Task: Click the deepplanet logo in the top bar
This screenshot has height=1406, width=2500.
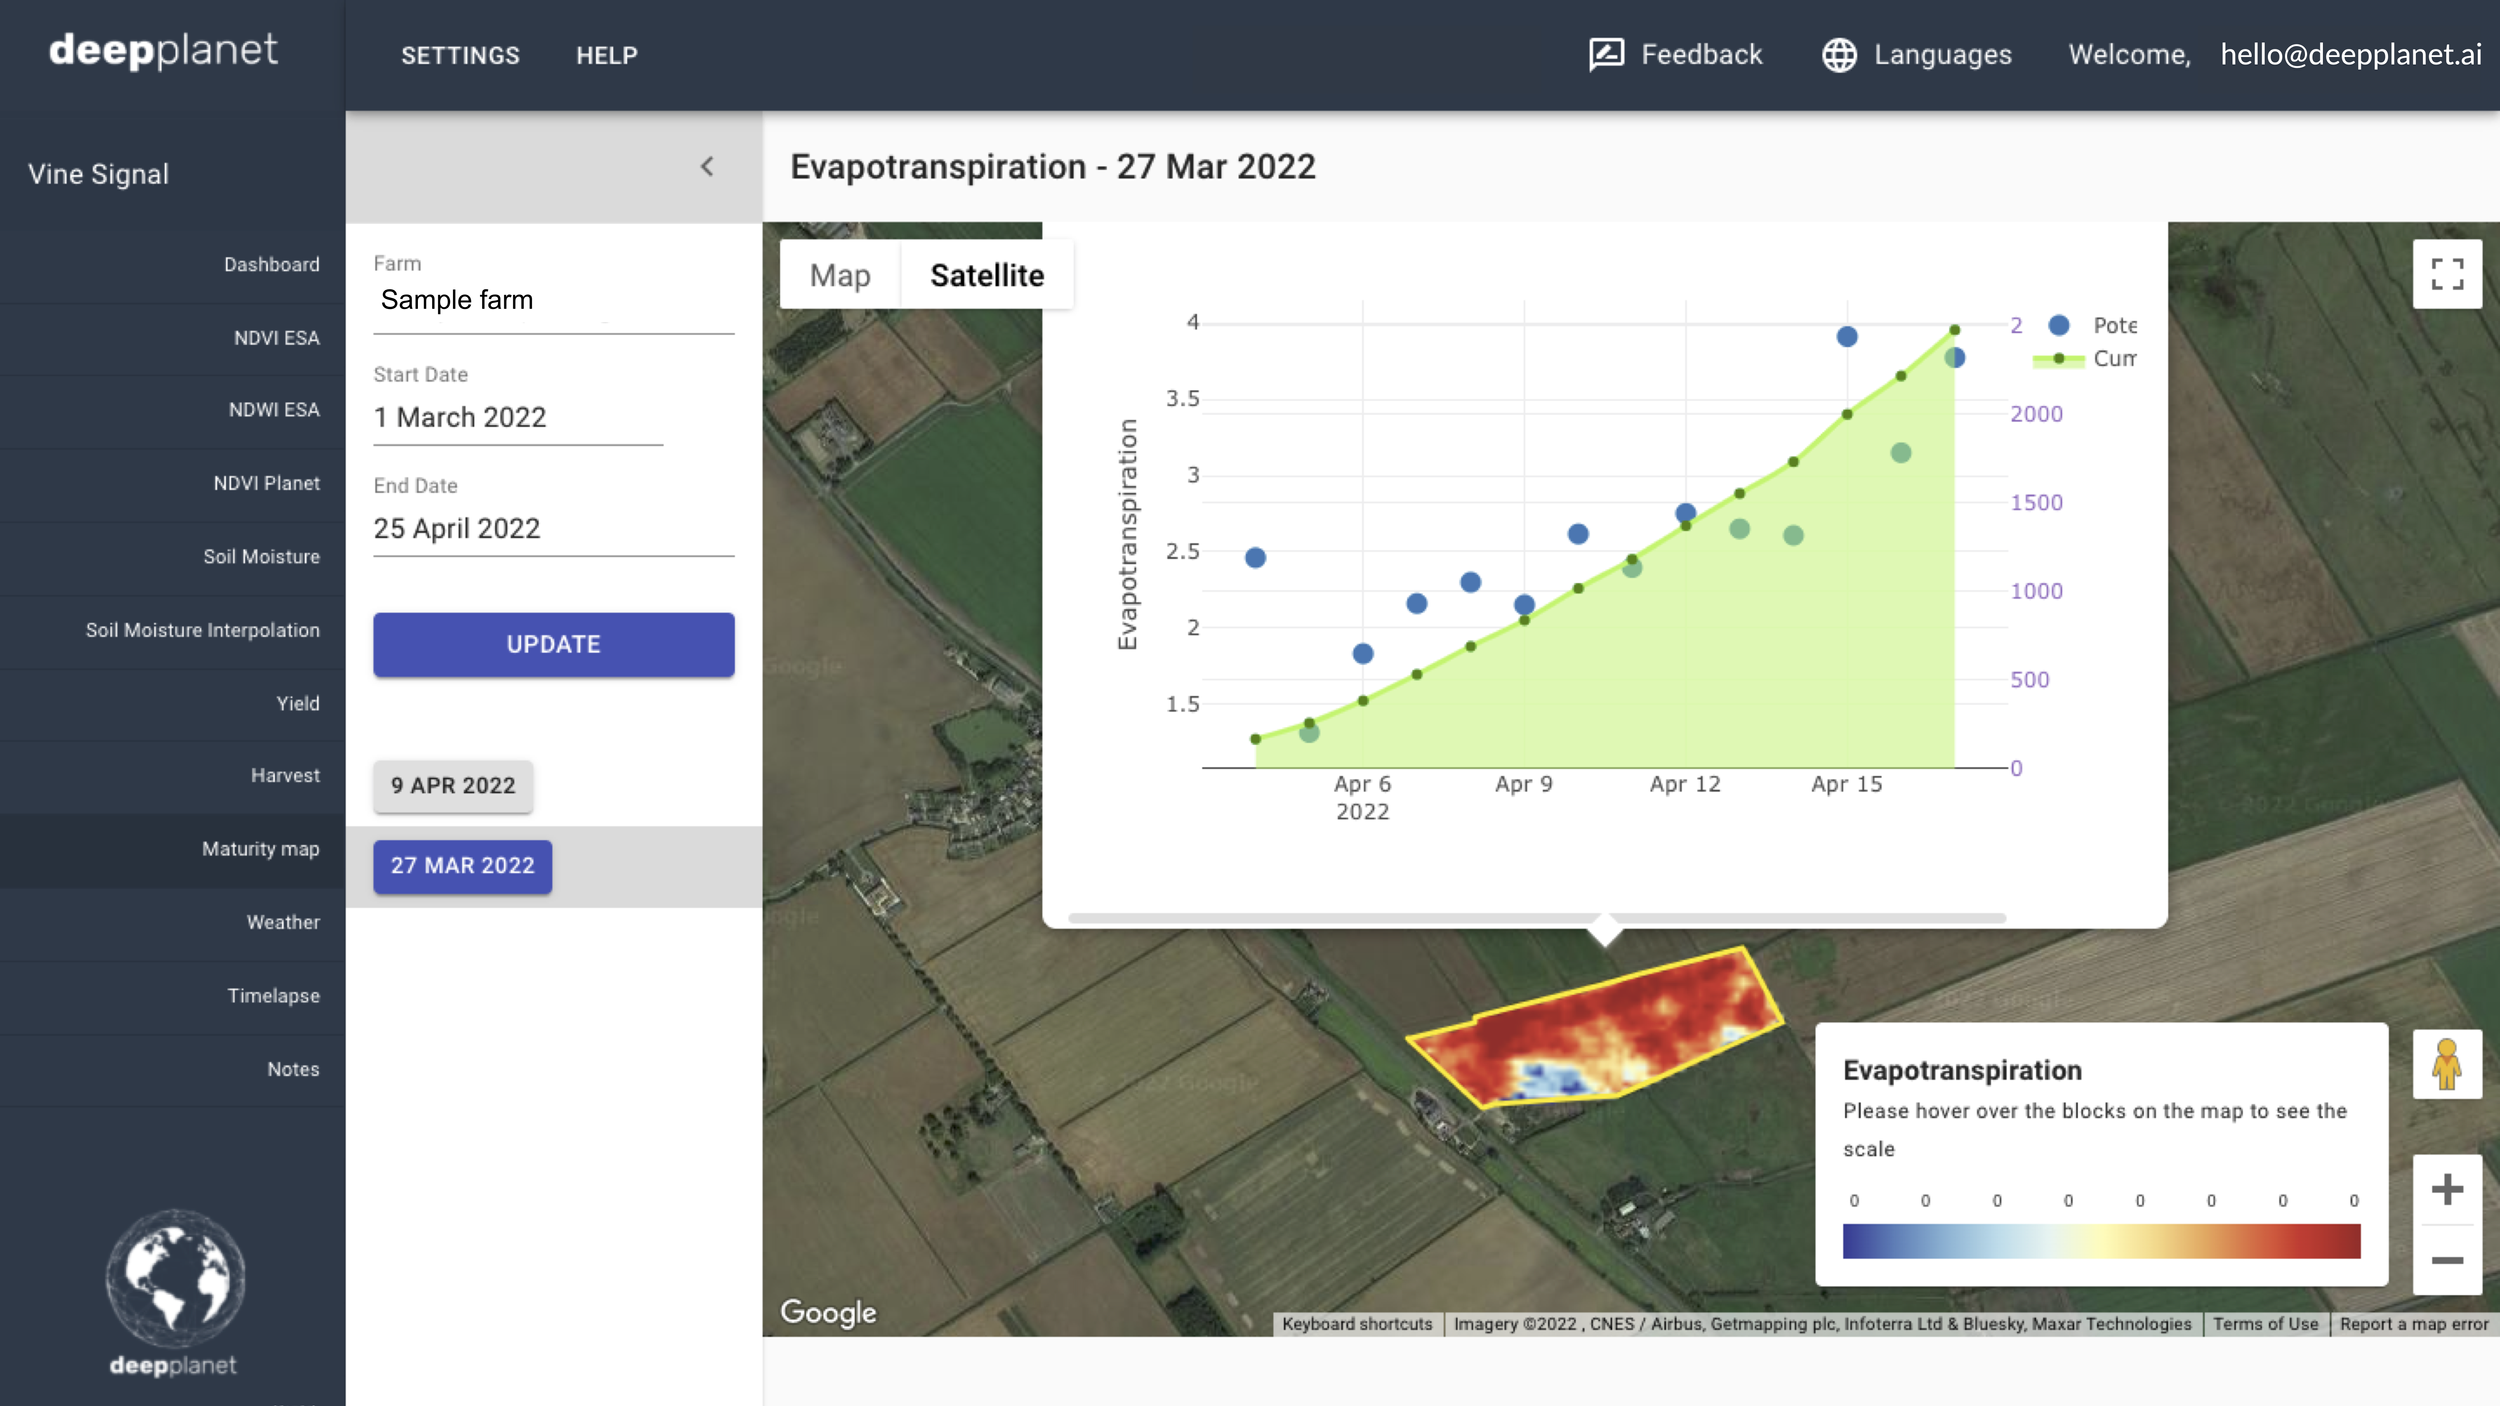Action: coord(163,51)
